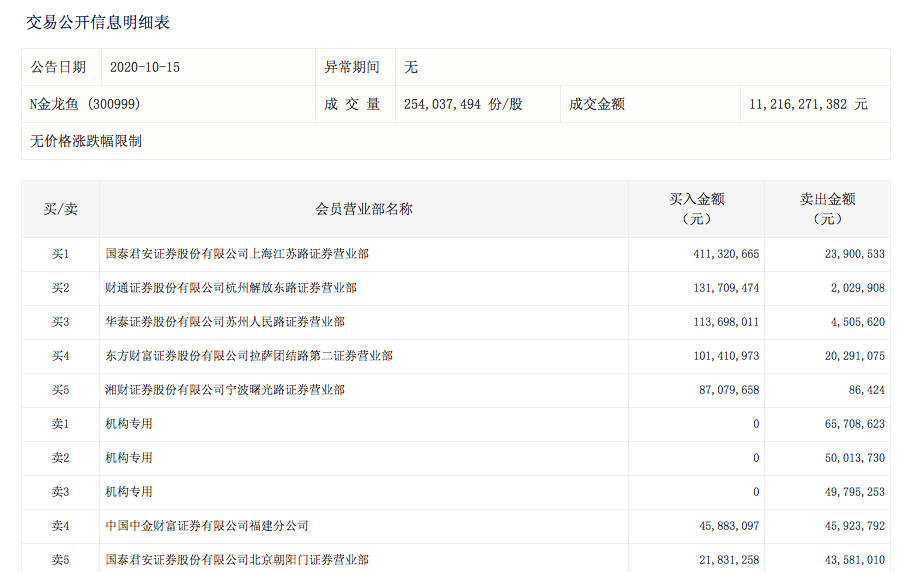Click 国泰君安证券北京朝阳门证券营业部
This screenshot has width=902, height=572.
tap(237, 559)
